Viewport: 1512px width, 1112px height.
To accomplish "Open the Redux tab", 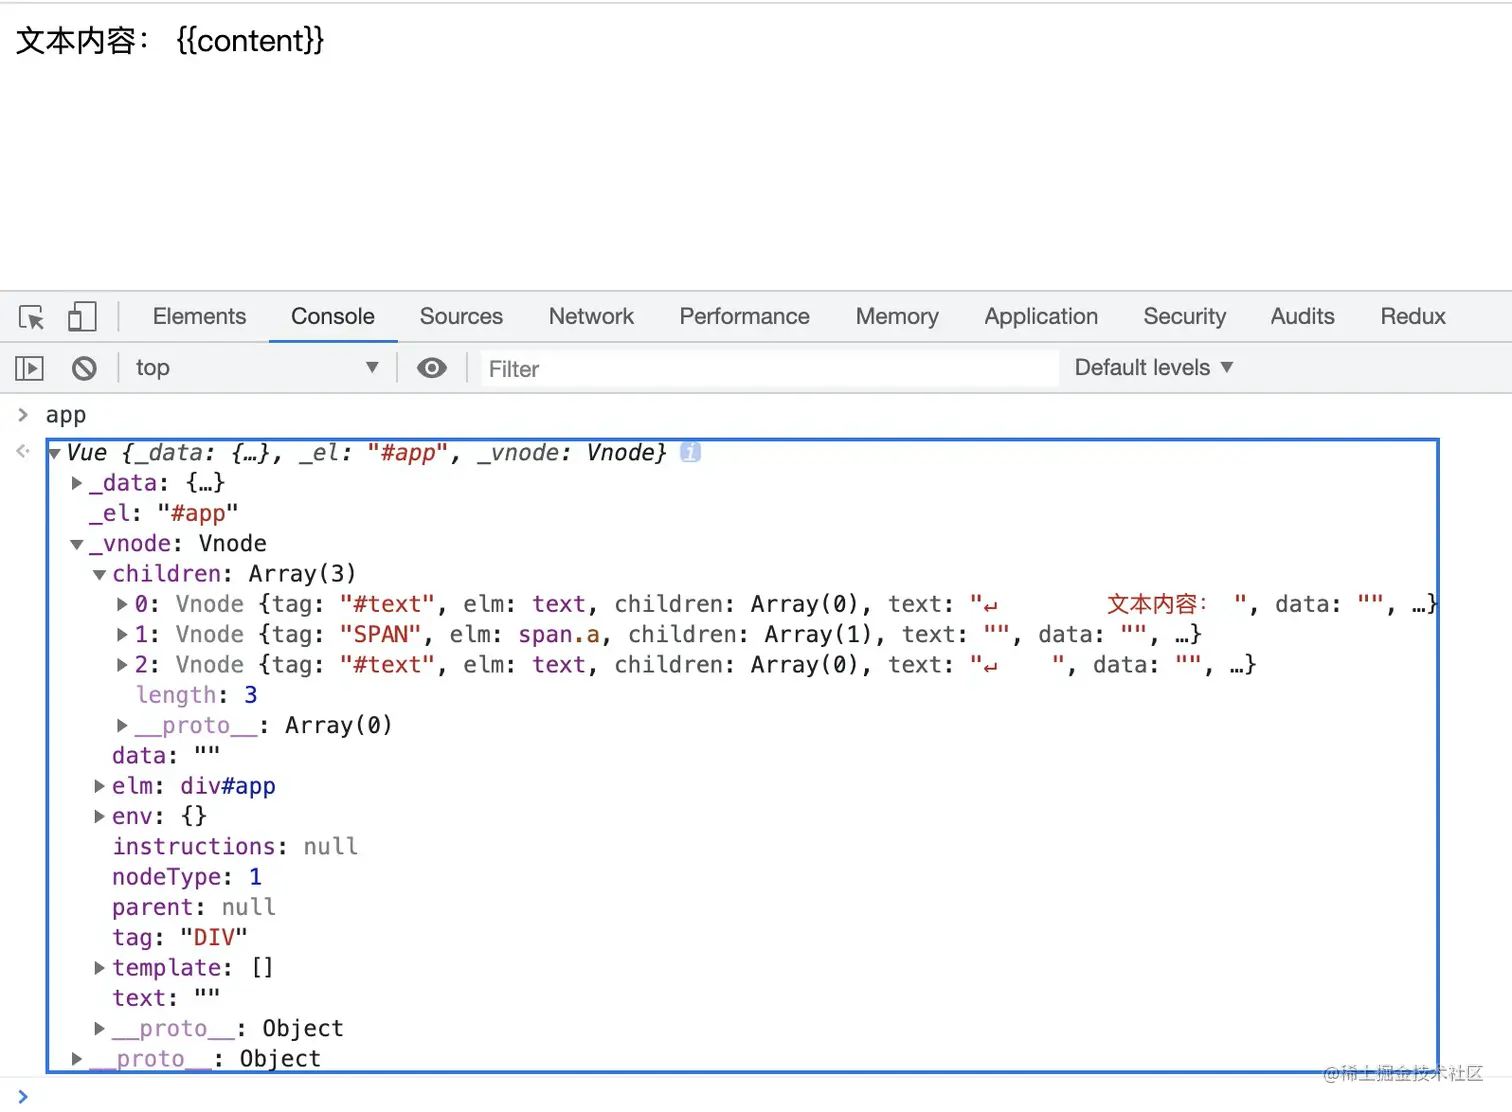I will tap(1412, 316).
